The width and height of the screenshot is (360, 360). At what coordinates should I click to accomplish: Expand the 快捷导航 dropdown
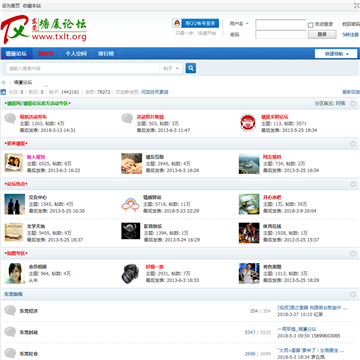click(336, 54)
